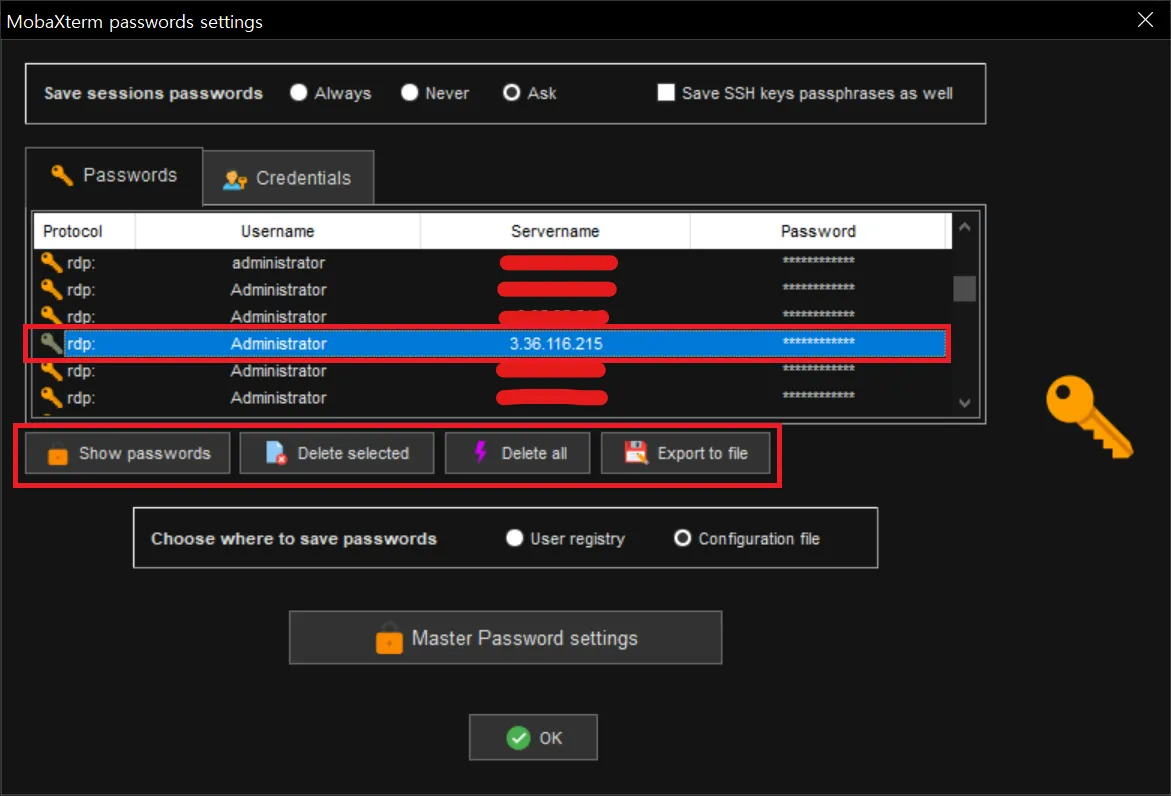Click the password list scrollbar thumb
This screenshot has width=1171, height=796.
[965, 289]
